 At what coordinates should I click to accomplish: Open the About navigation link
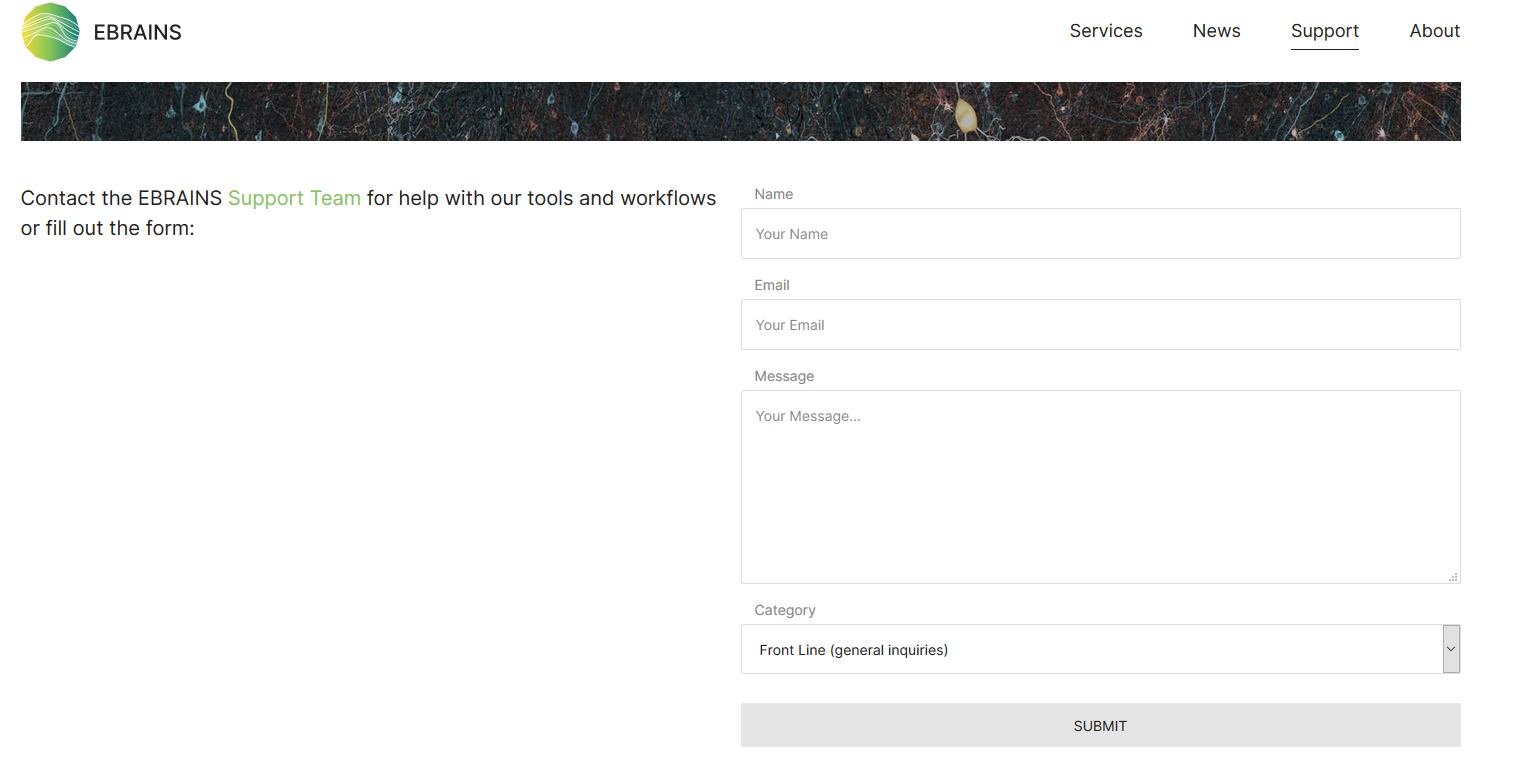(1434, 31)
